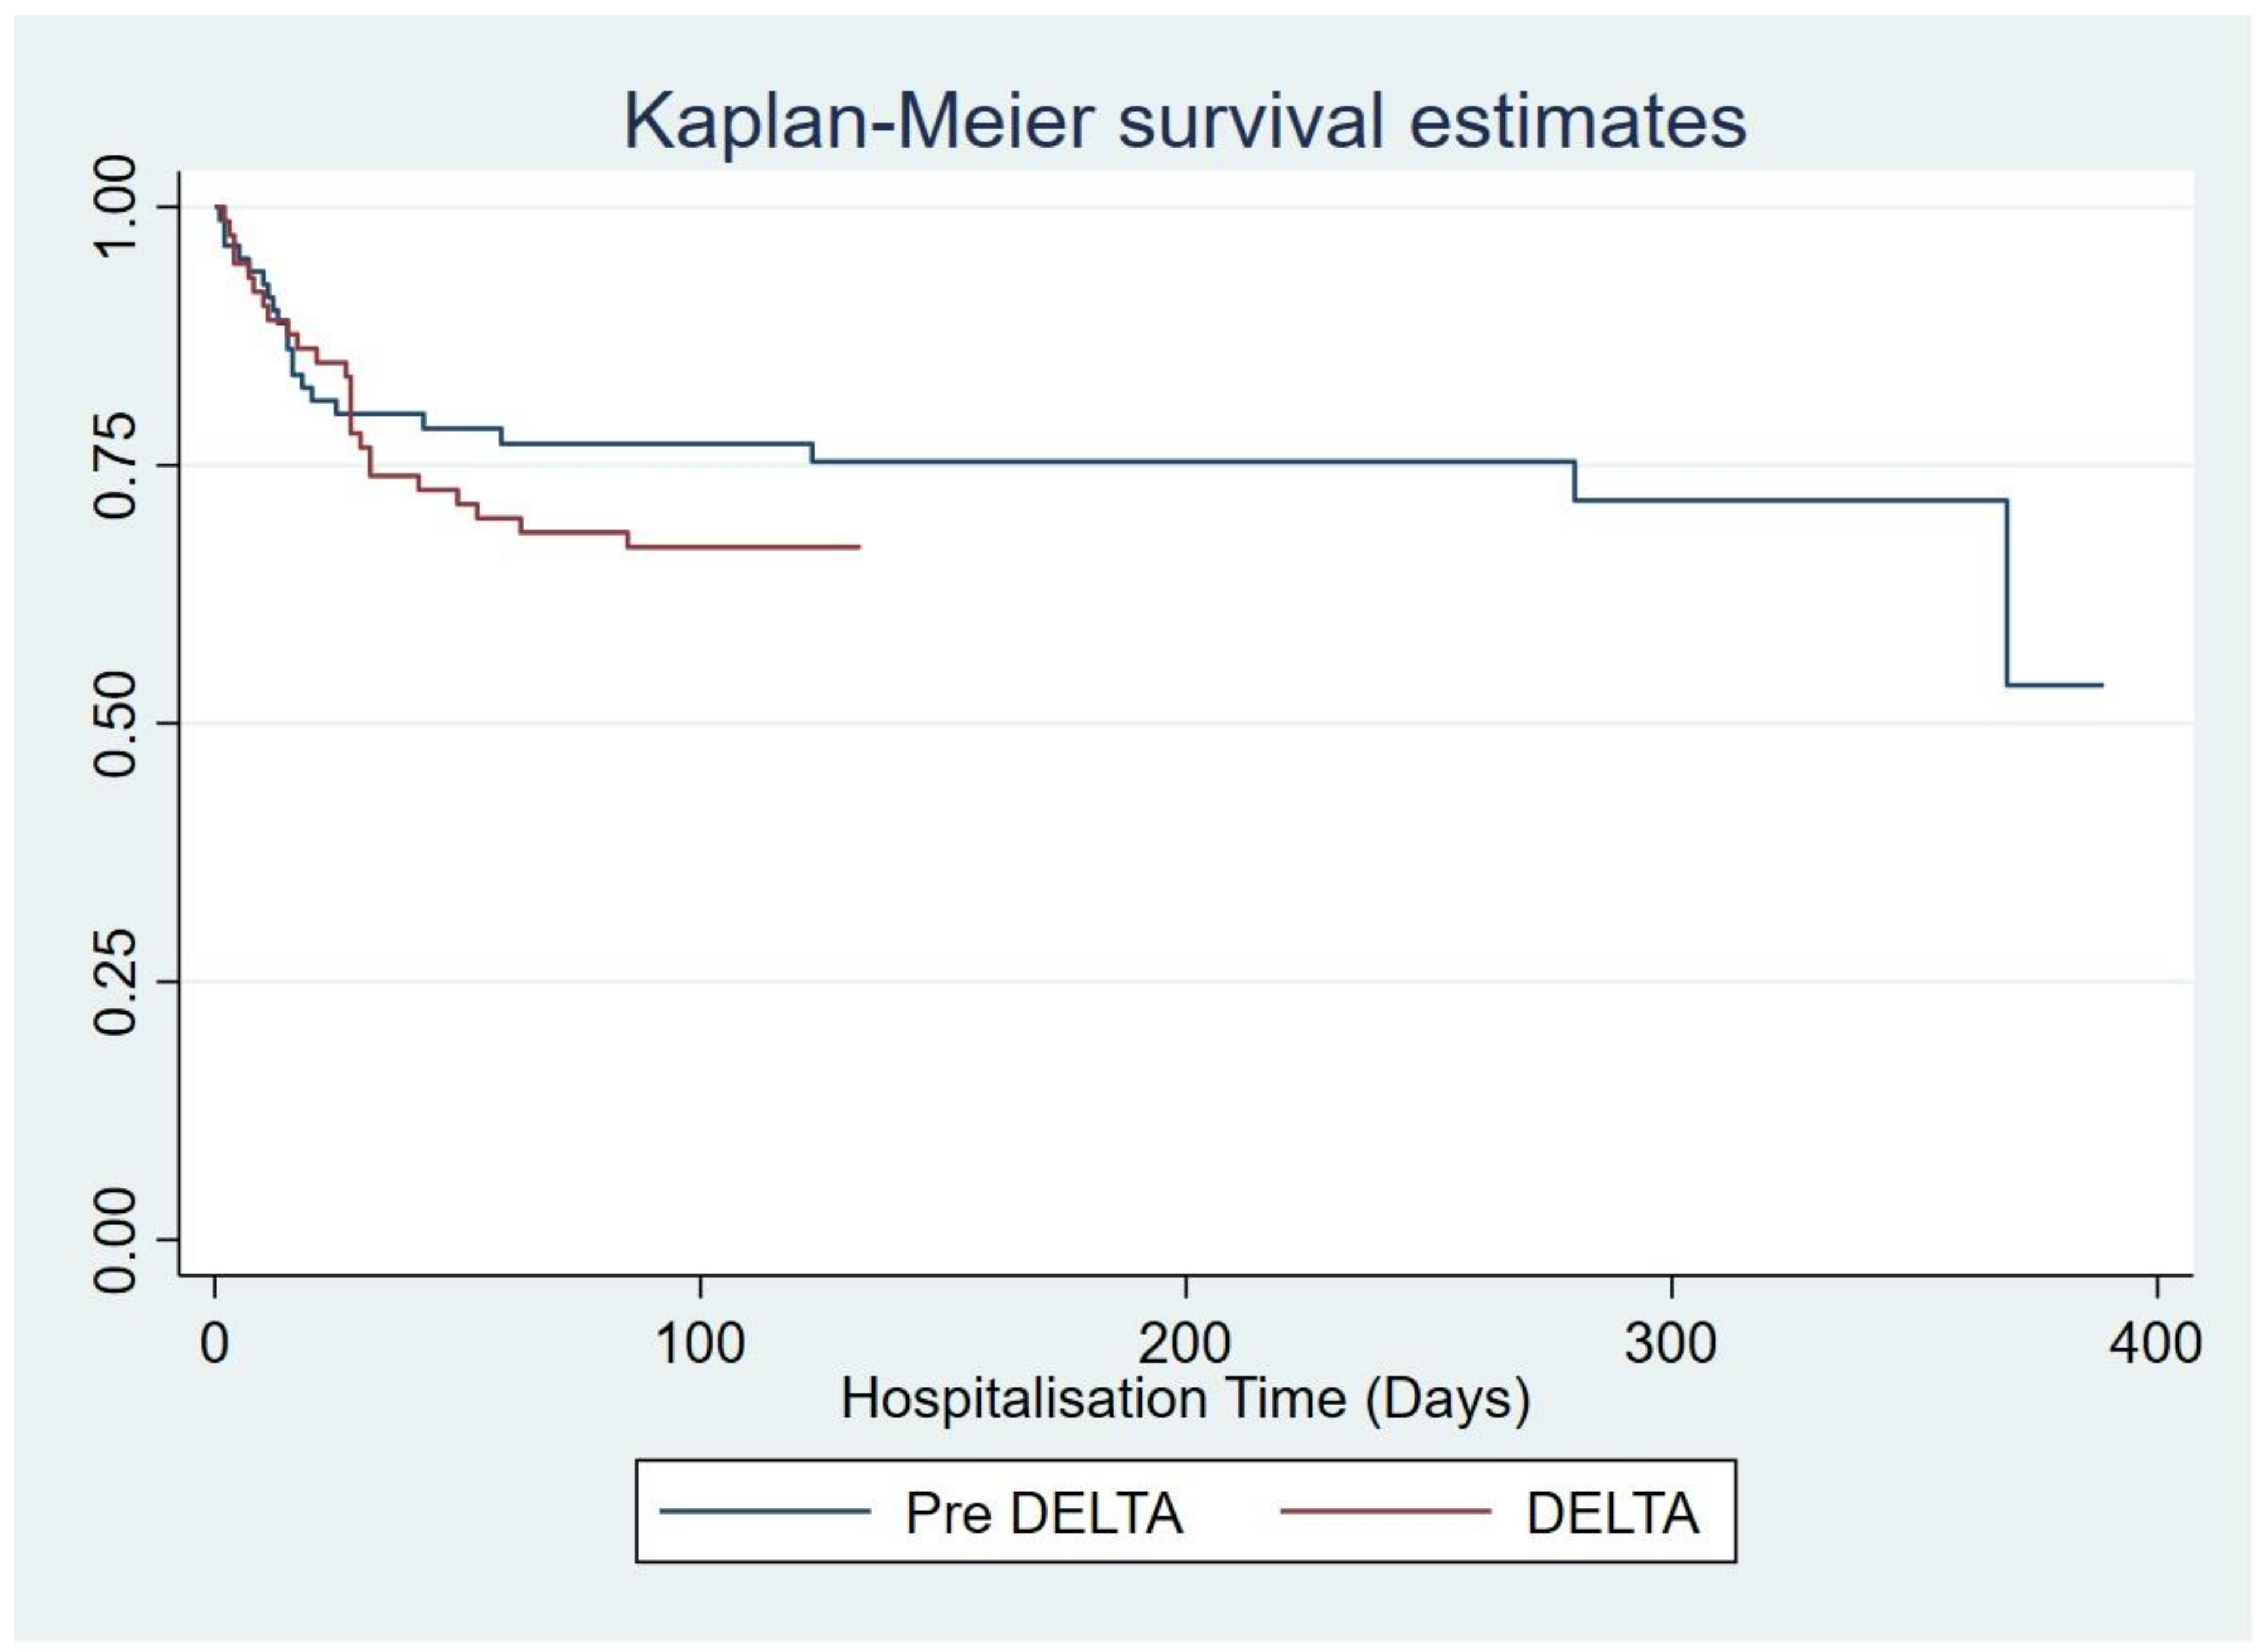Click the 0 x-axis tick label
This screenshot has width=2267, height=1652.
coord(214,1344)
